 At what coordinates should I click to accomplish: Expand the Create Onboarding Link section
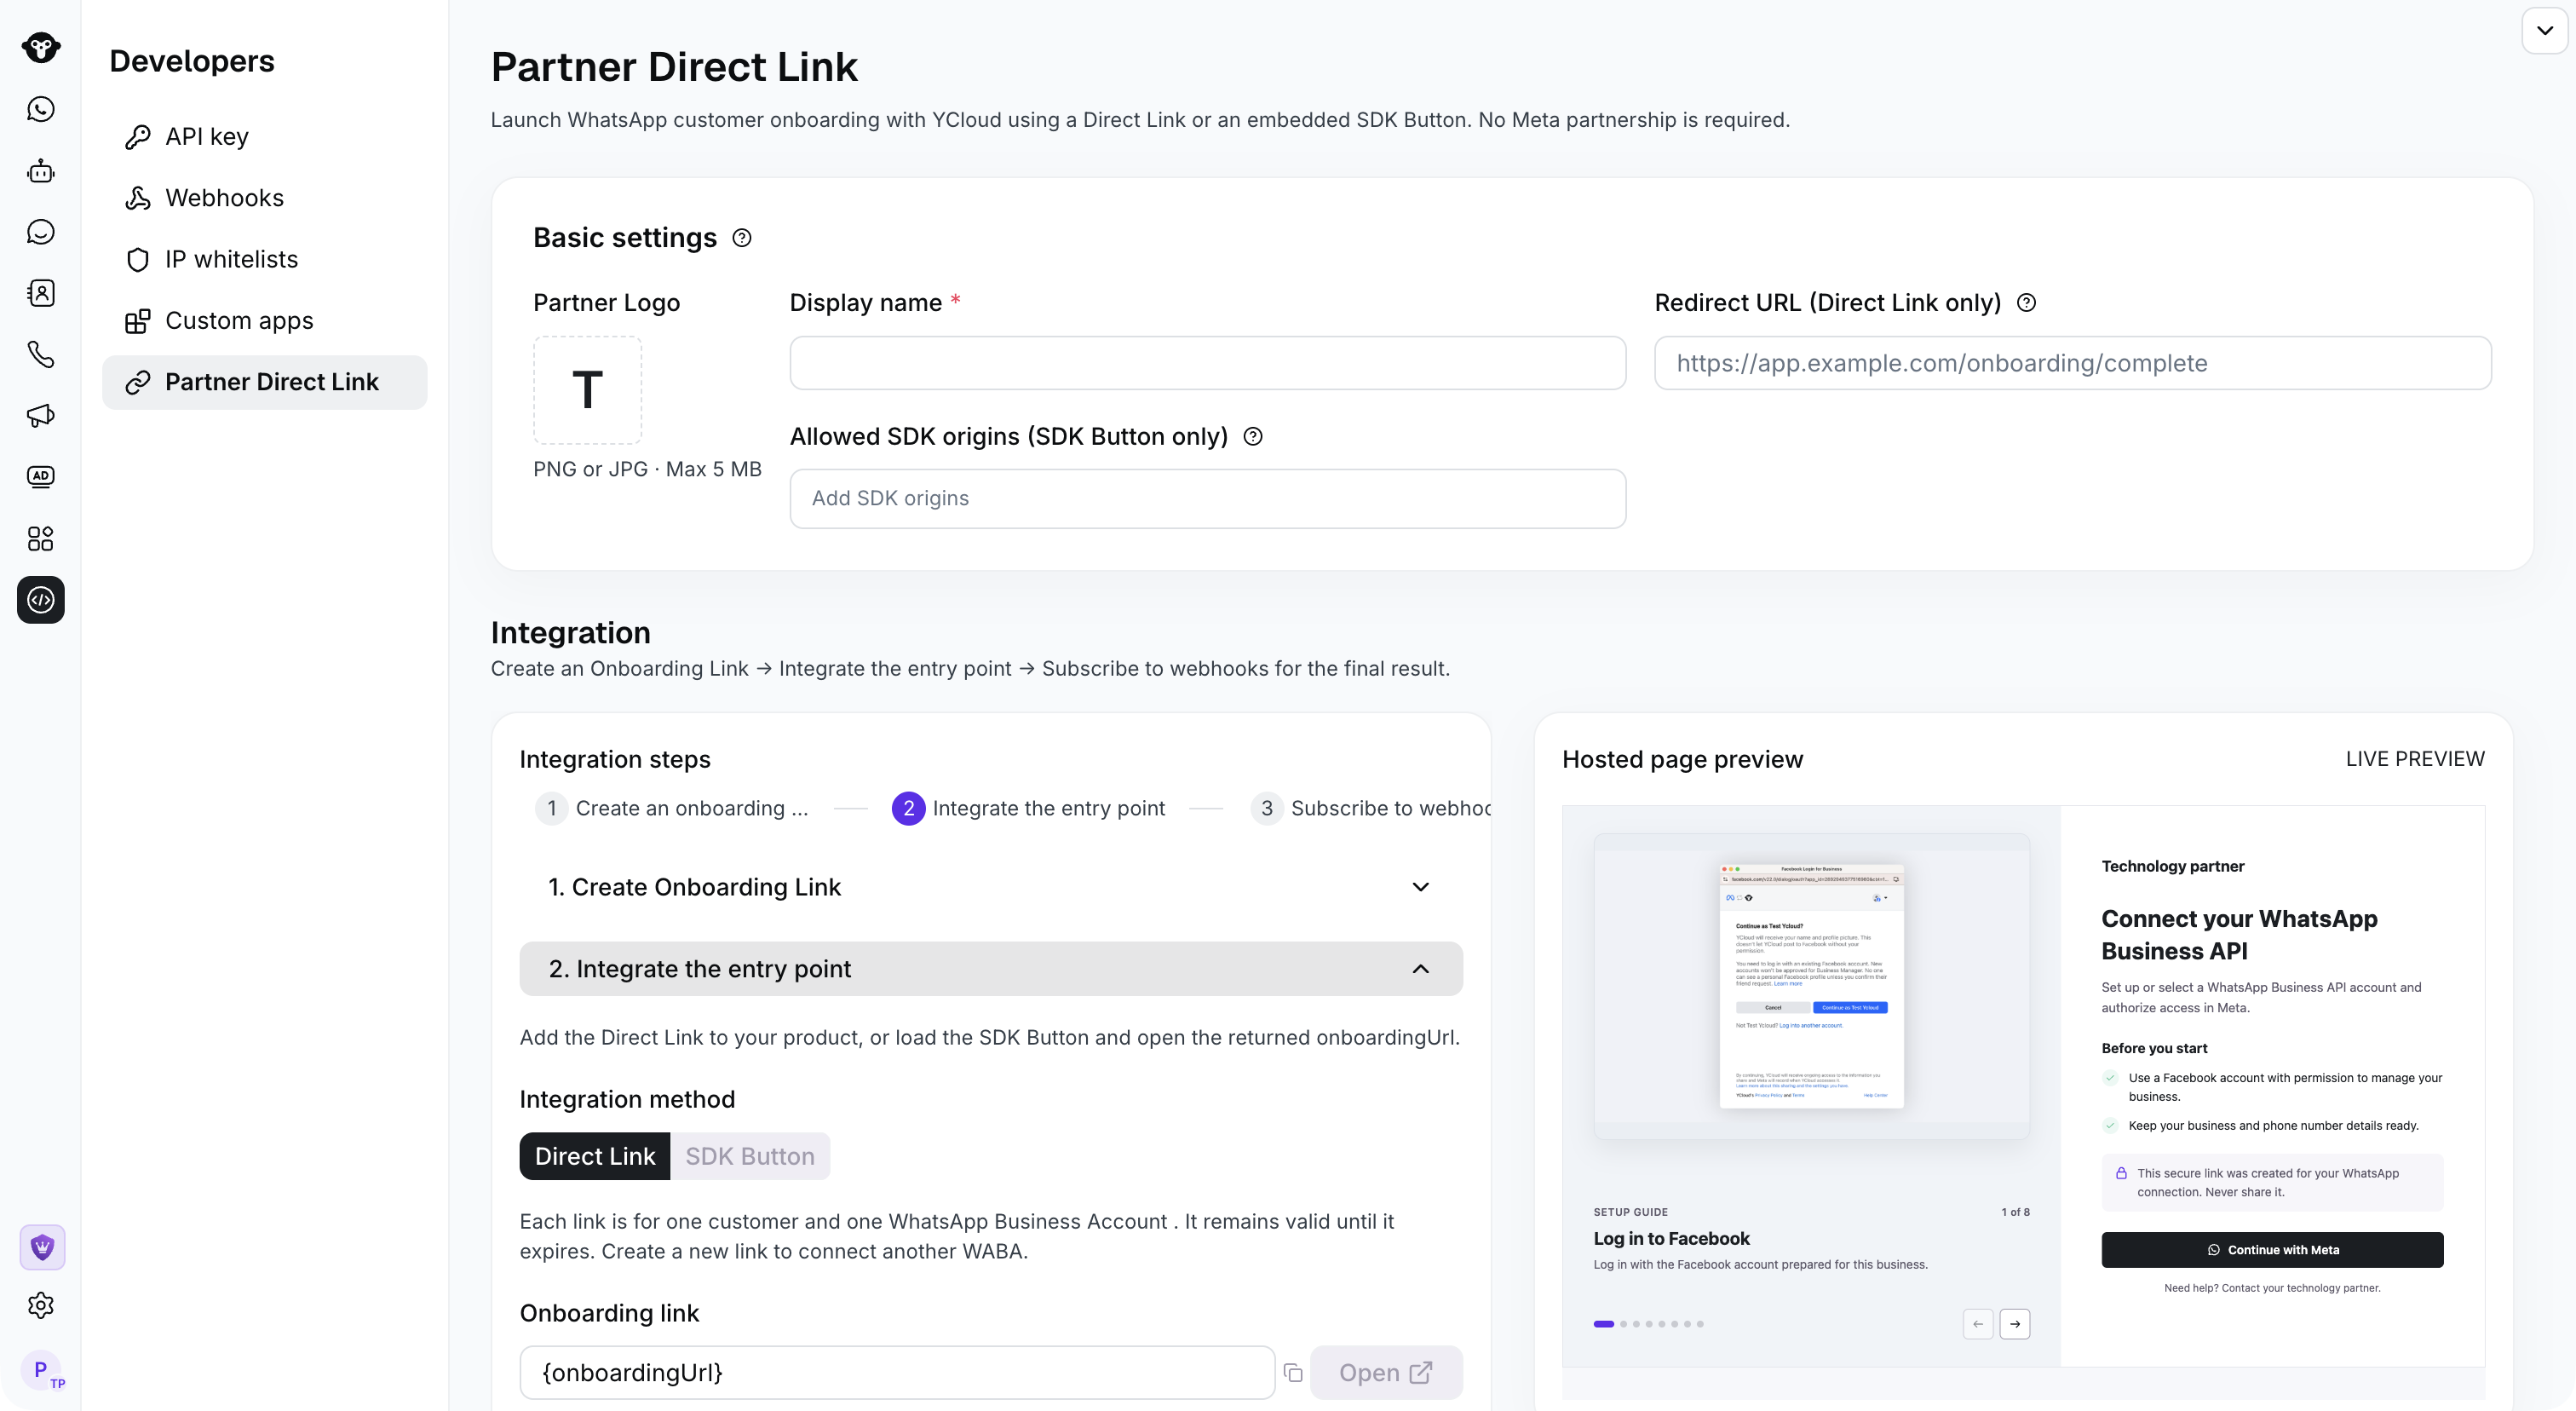pyautogui.click(x=991, y=887)
